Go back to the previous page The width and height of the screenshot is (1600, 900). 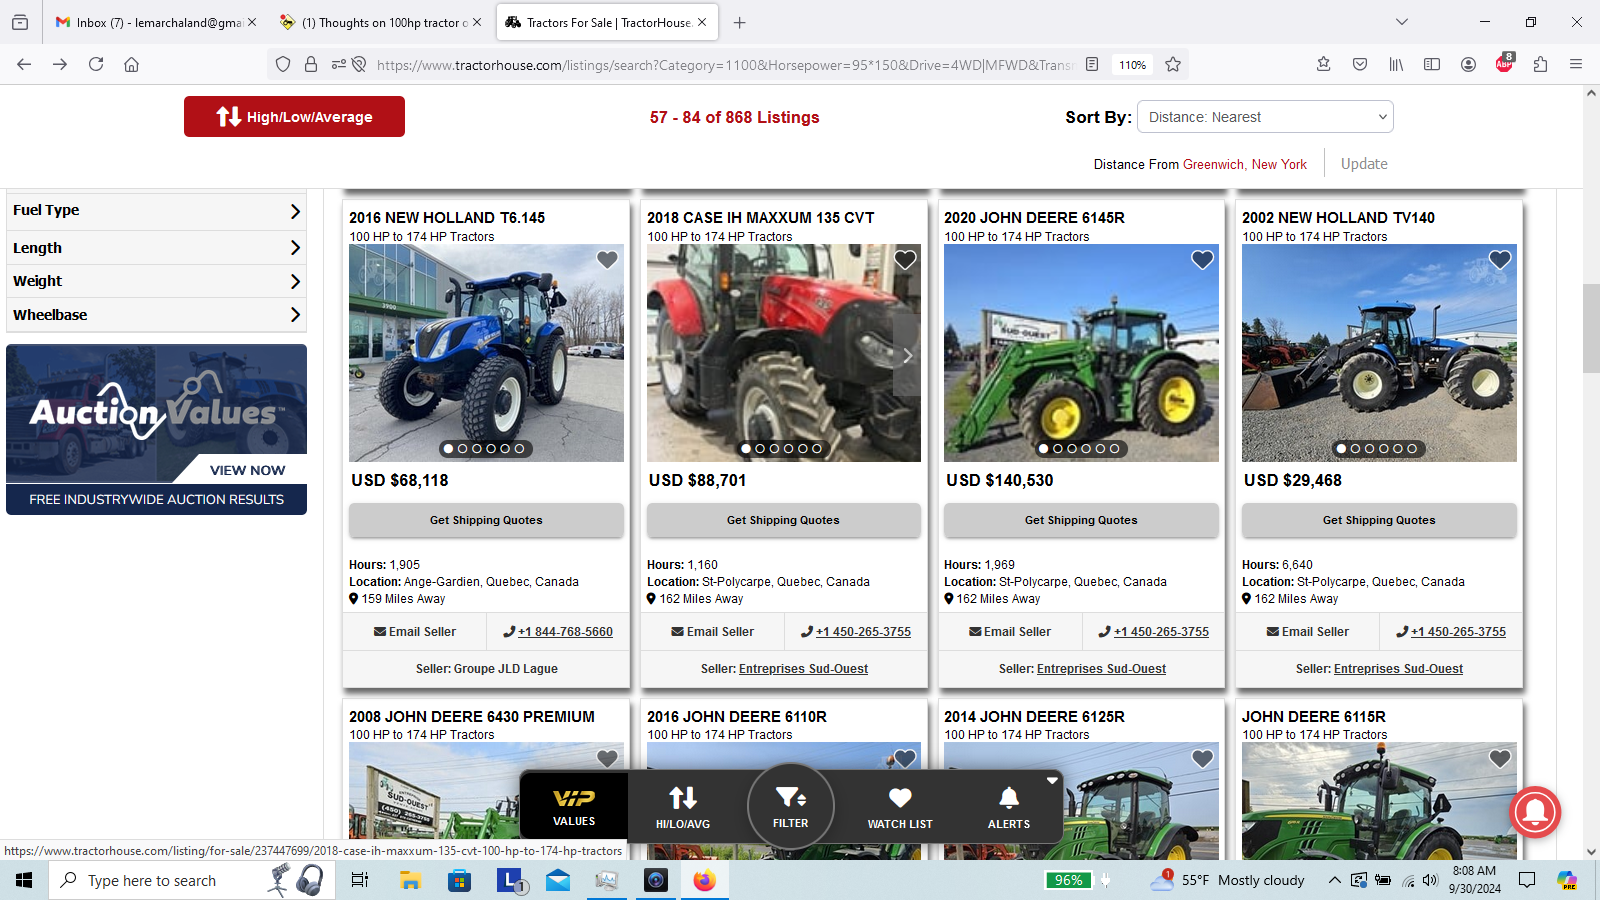(x=24, y=64)
